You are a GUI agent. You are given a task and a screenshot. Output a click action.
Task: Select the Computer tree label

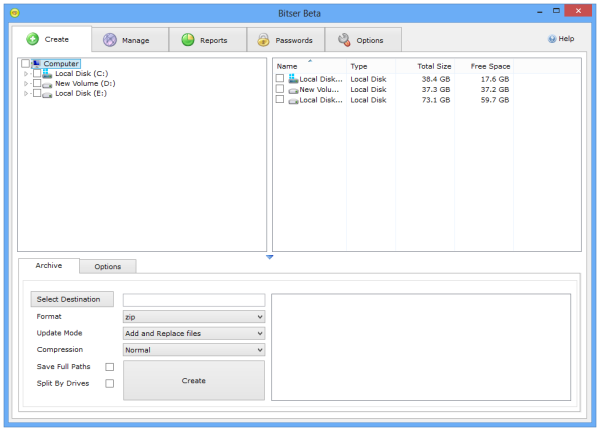61,64
